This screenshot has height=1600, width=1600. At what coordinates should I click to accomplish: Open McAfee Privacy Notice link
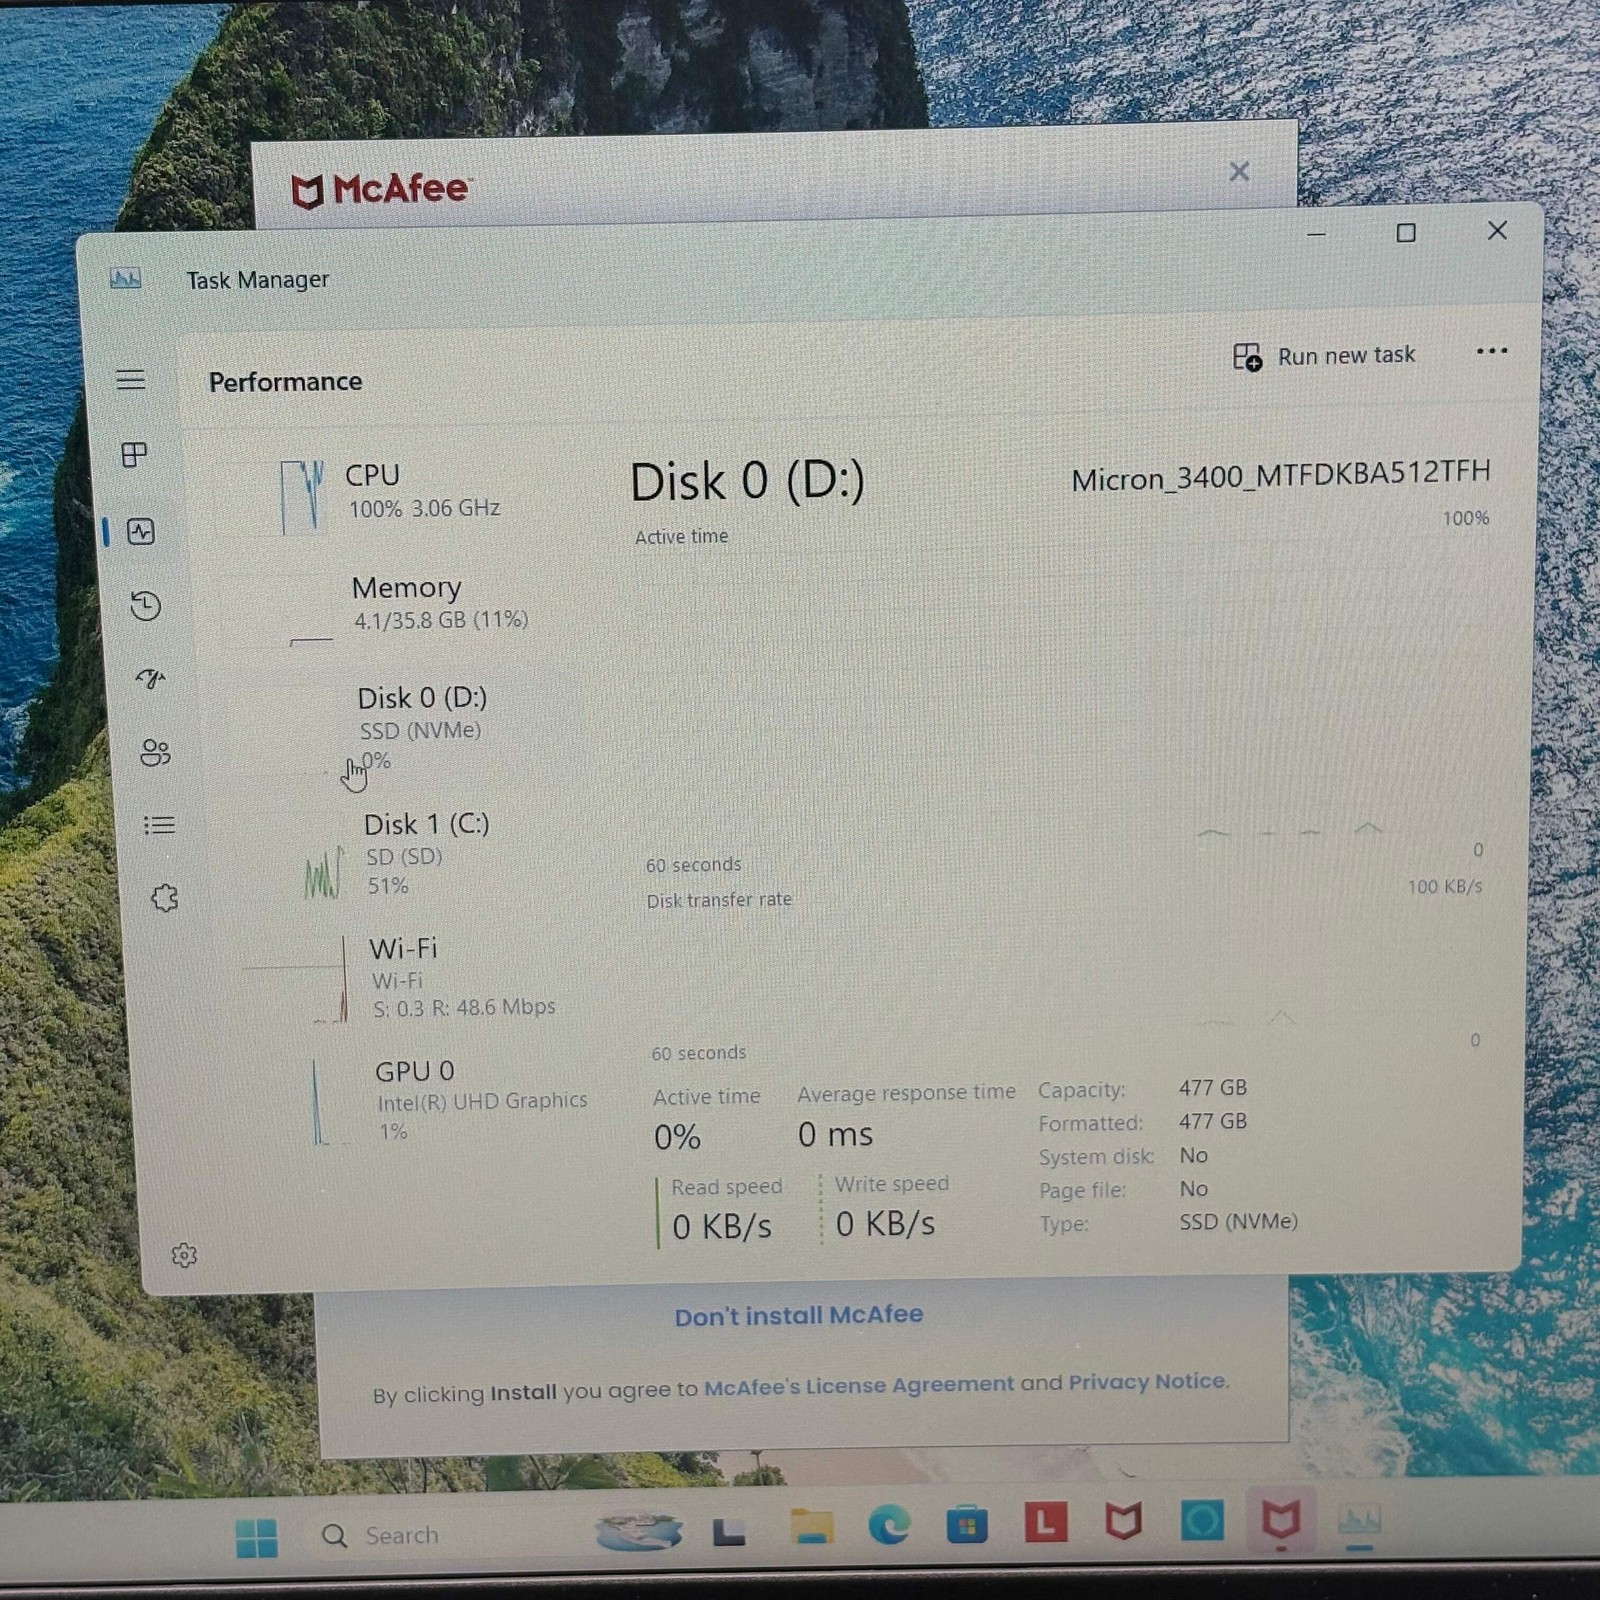pyautogui.click(x=1147, y=1382)
